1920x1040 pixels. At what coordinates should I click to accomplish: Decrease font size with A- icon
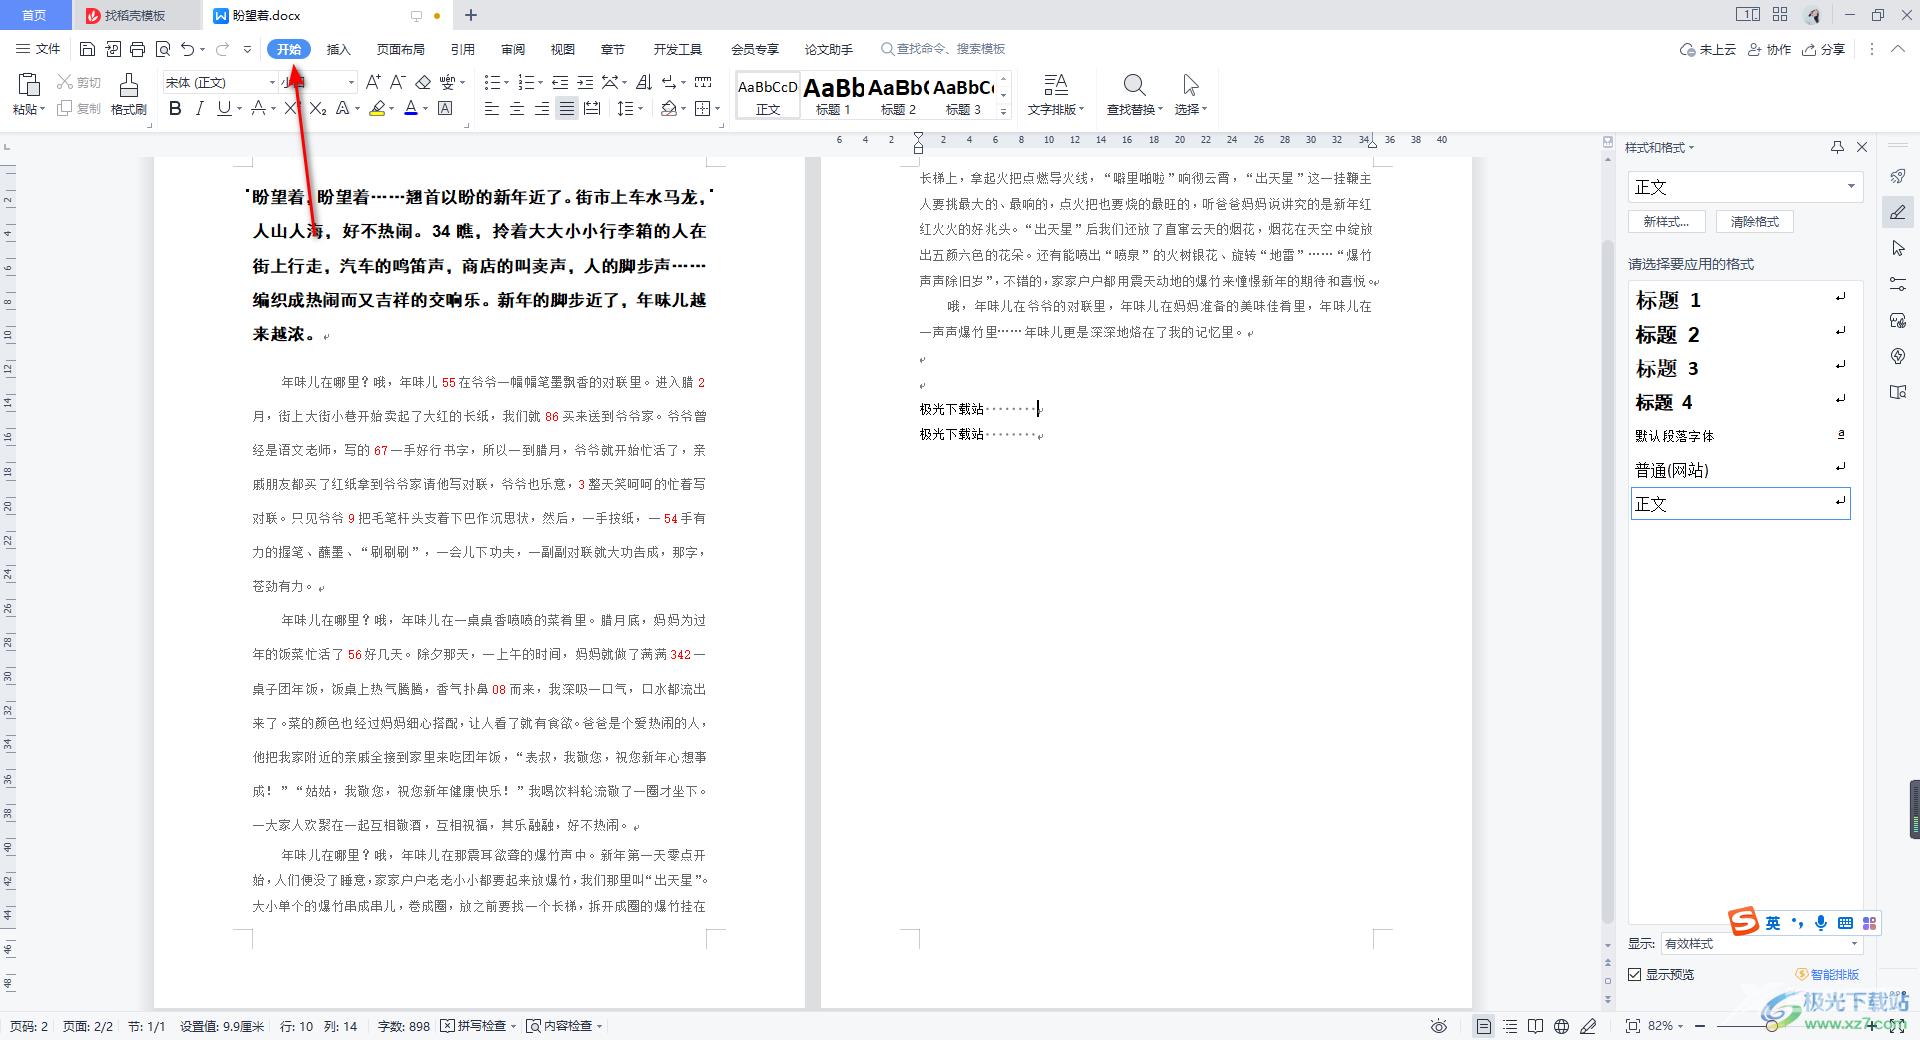[x=397, y=82]
